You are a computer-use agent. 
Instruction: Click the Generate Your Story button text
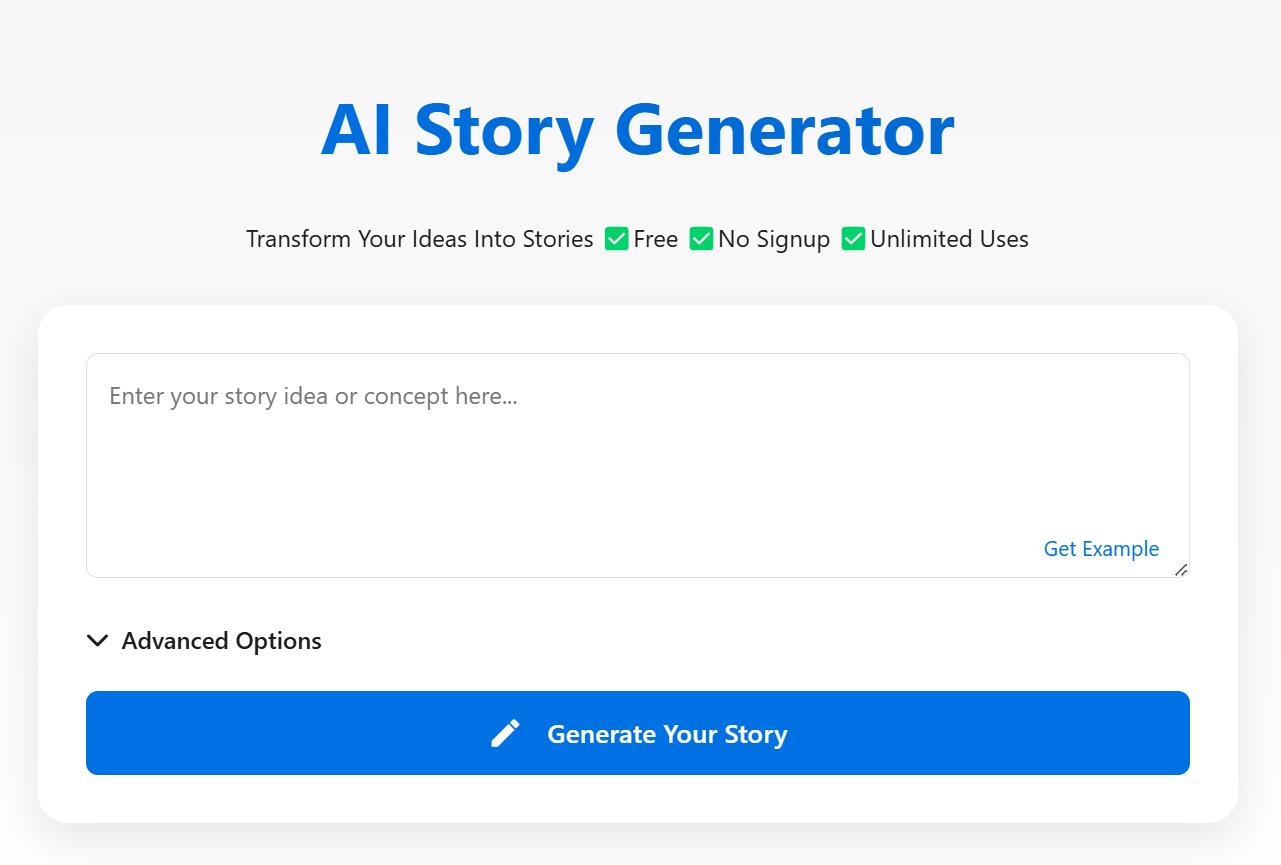click(x=667, y=734)
